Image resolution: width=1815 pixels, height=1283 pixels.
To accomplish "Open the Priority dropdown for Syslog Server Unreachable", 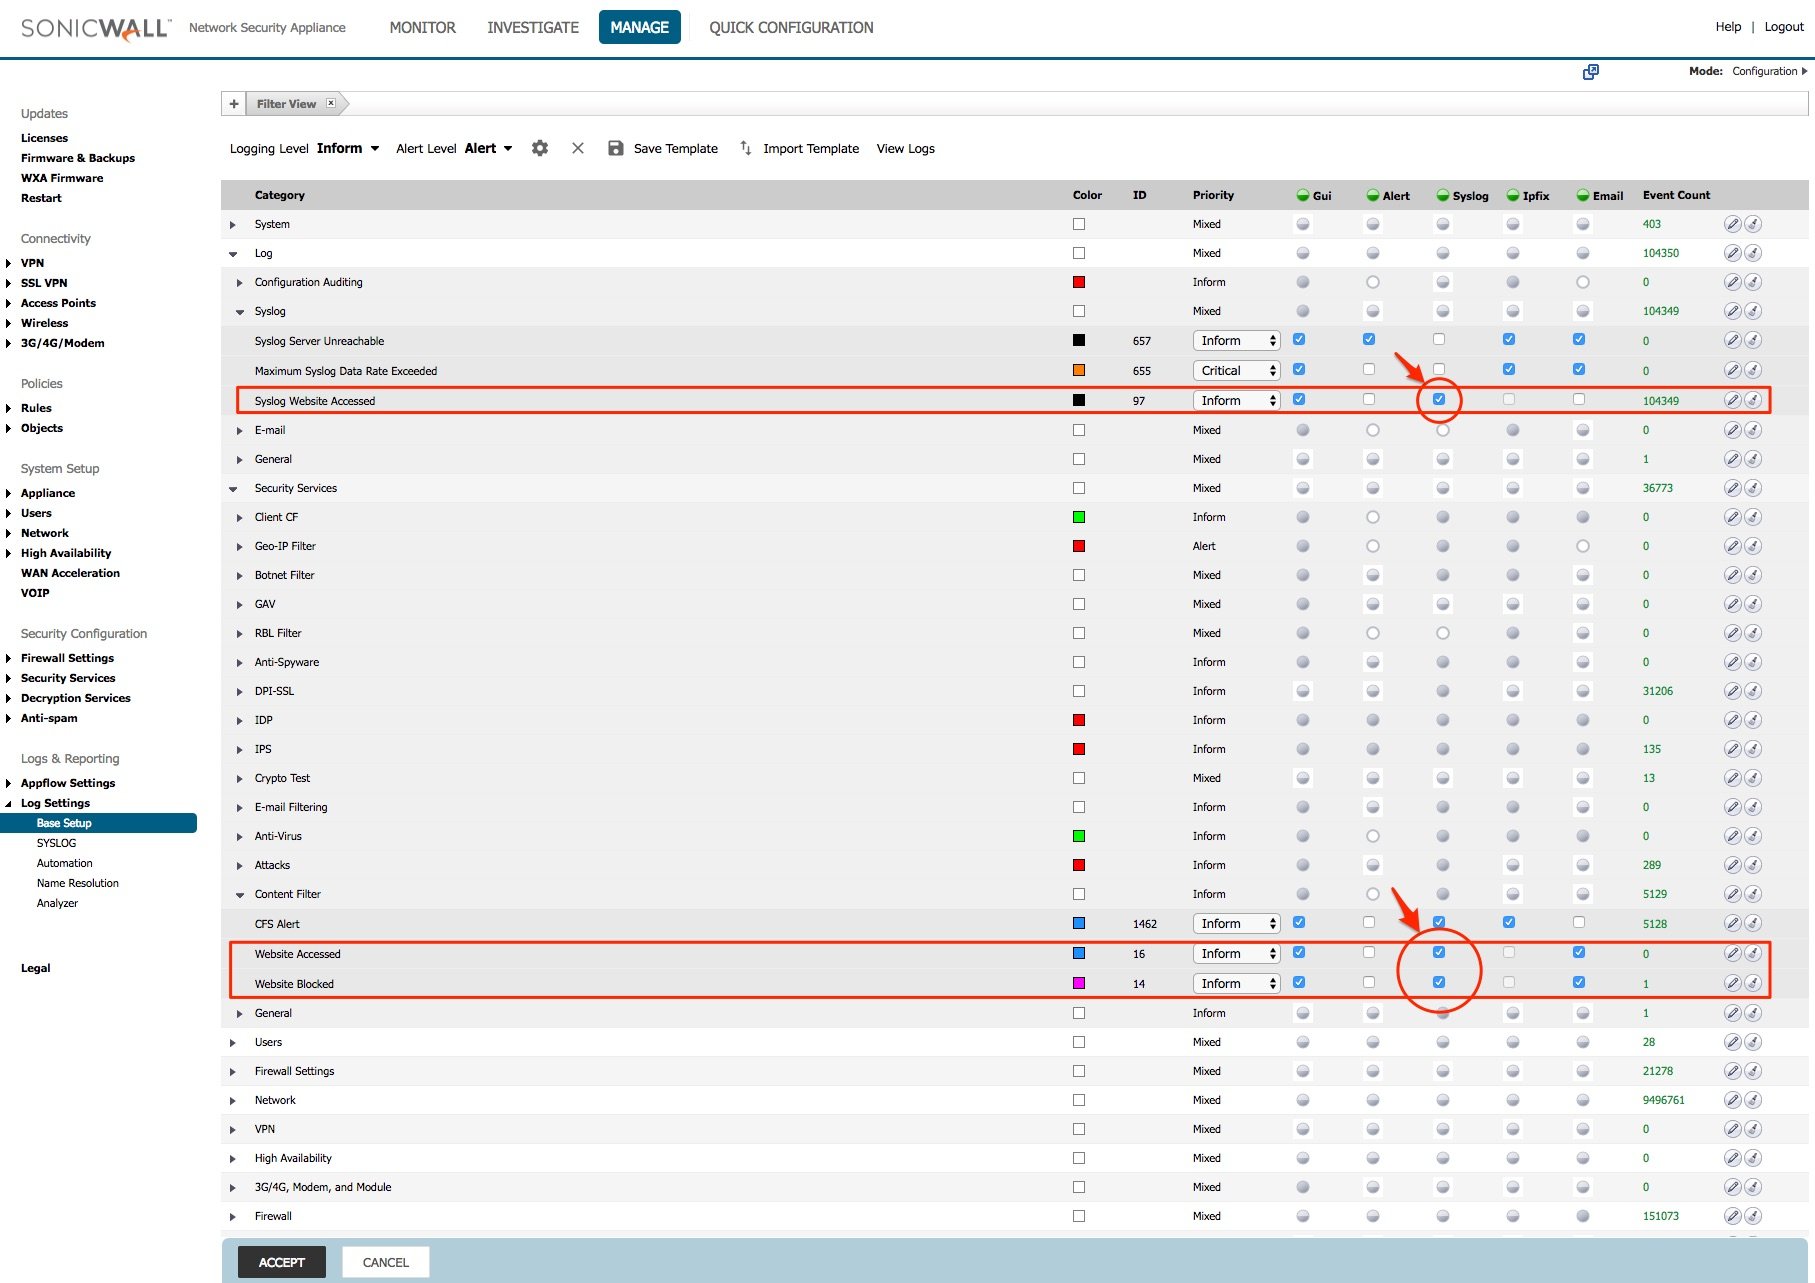I will [x=1236, y=340].
